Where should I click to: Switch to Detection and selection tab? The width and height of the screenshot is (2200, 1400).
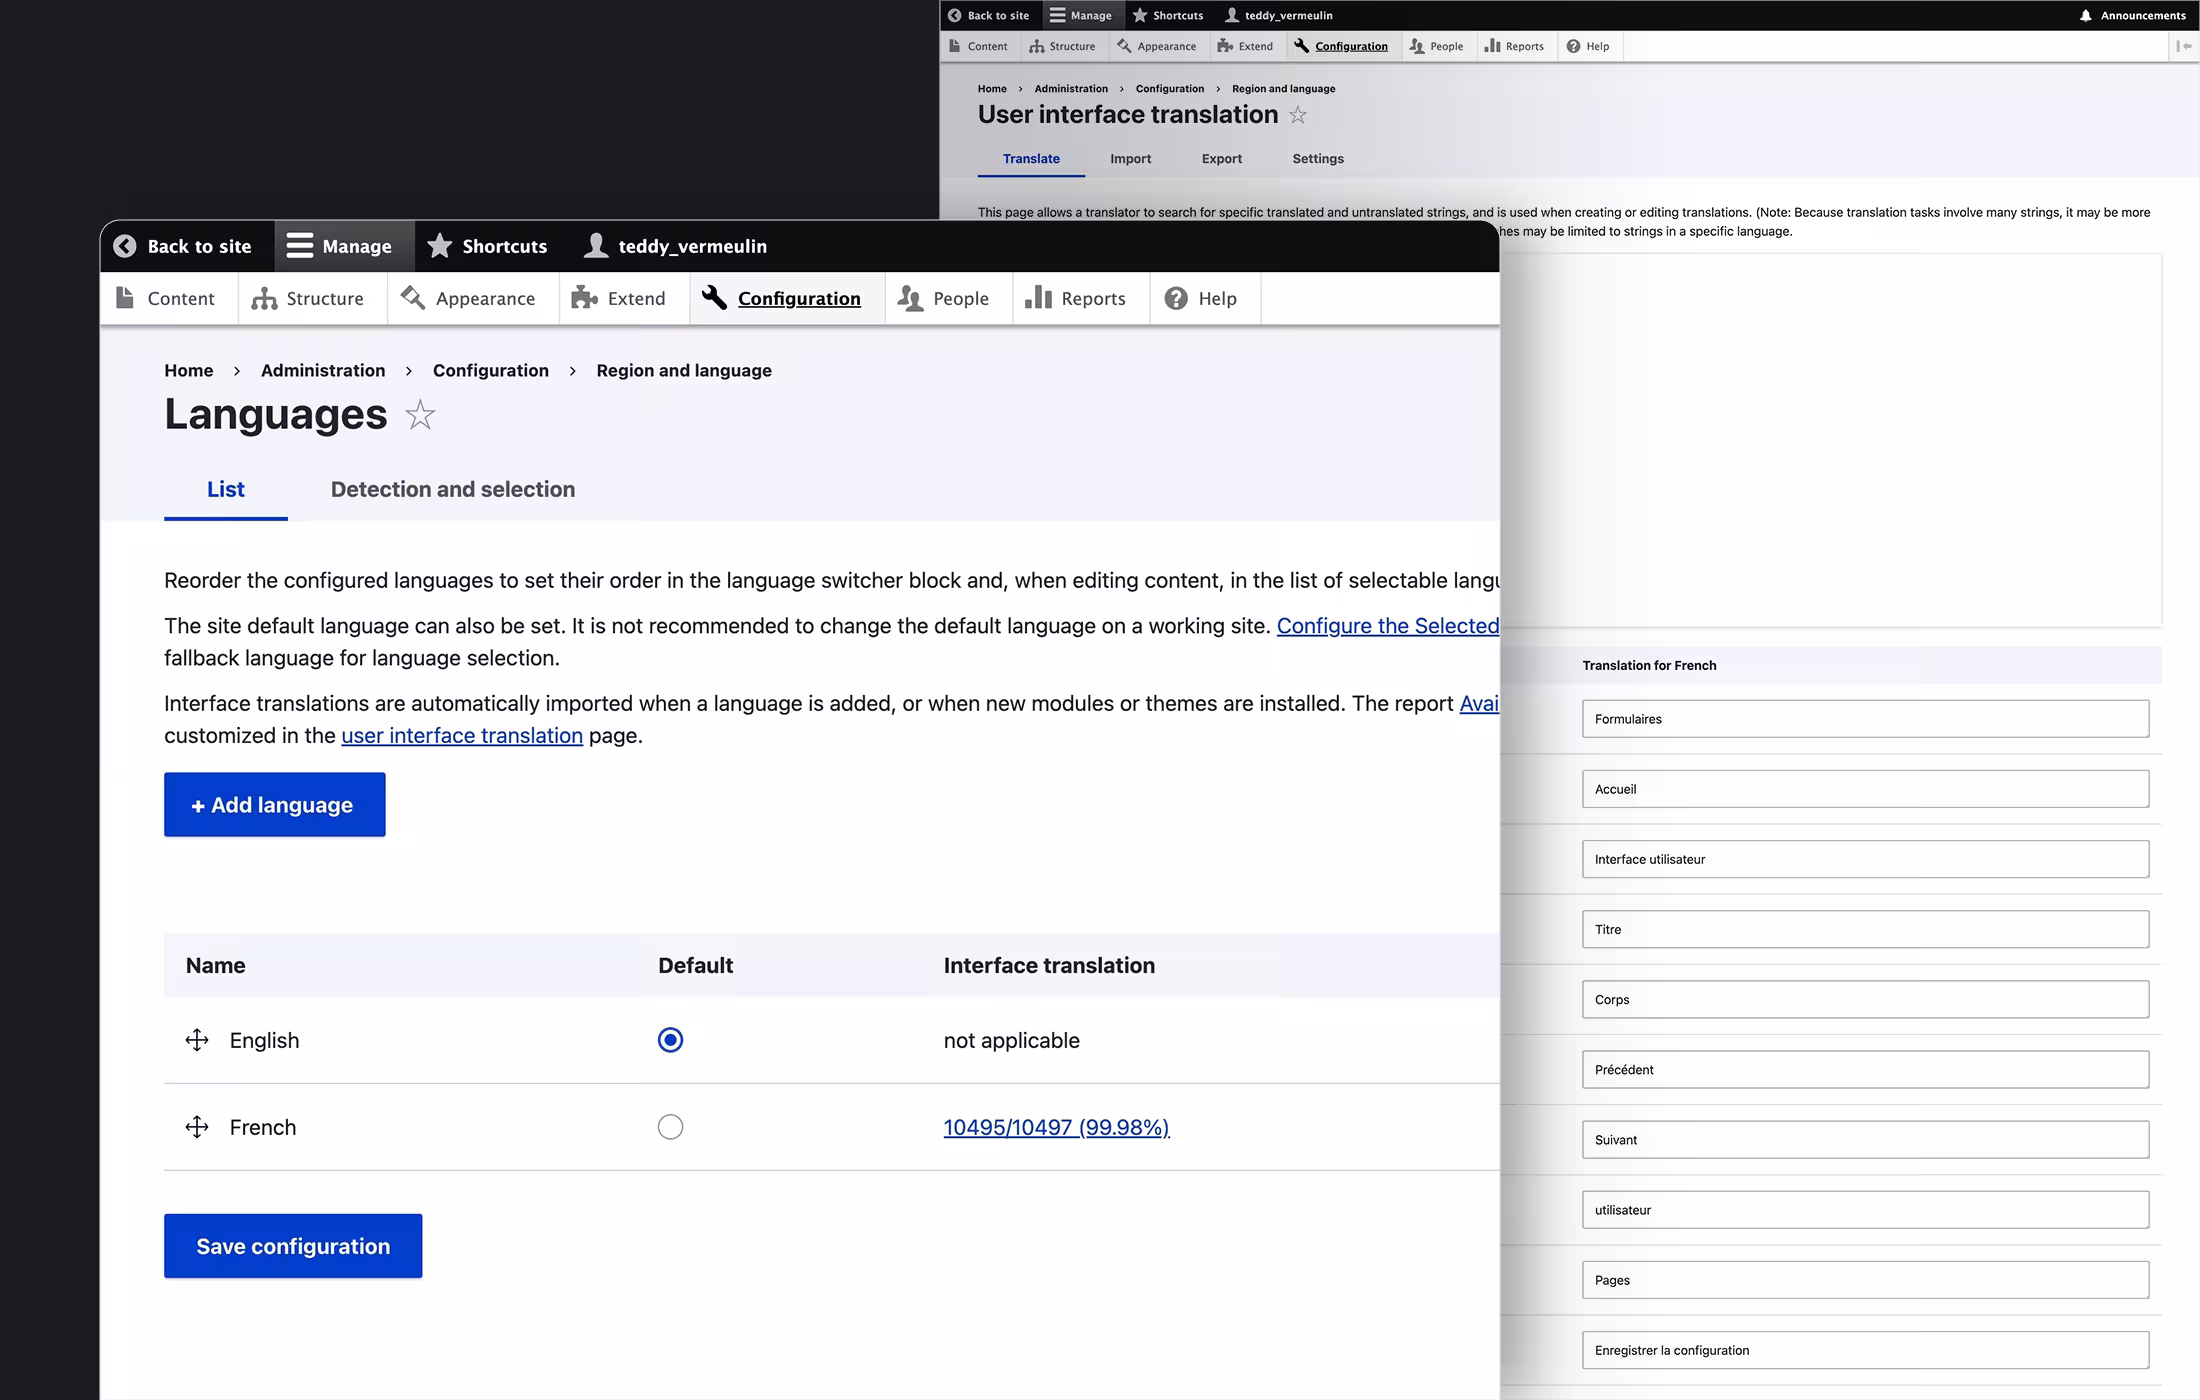click(x=452, y=489)
